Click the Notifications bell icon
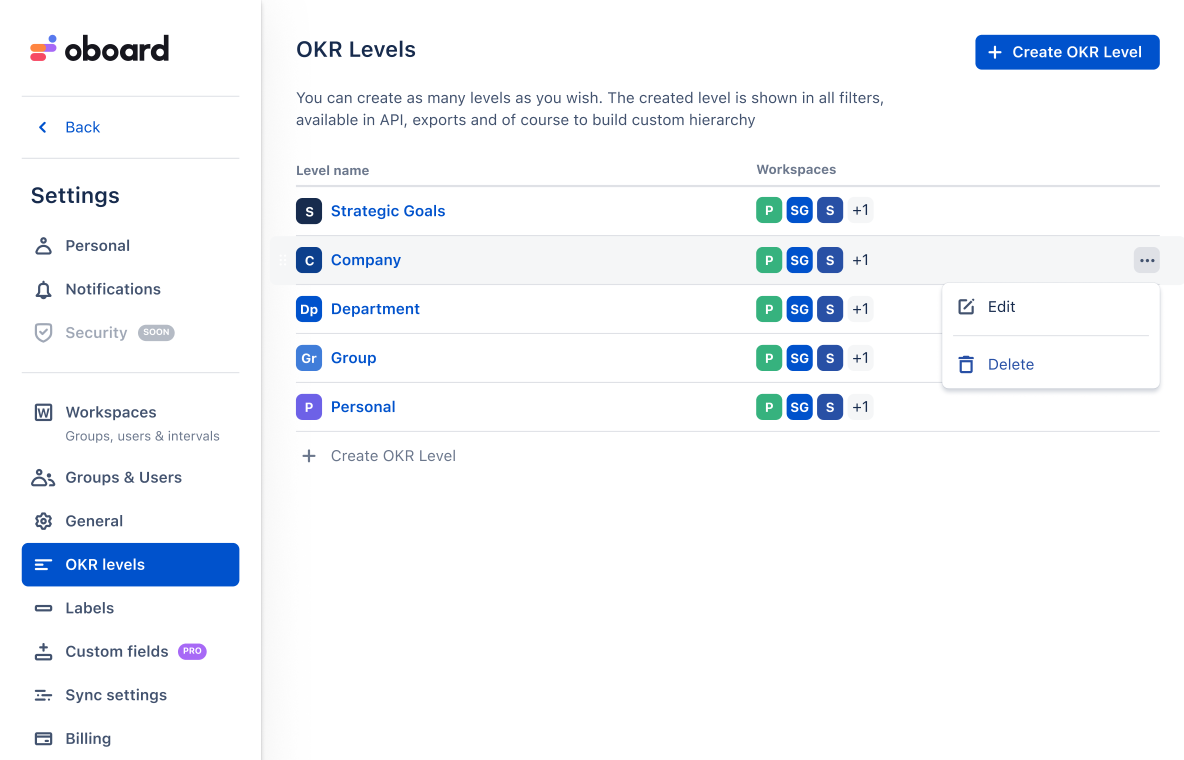This screenshot has height=760, width=1184. coord(44,289)
